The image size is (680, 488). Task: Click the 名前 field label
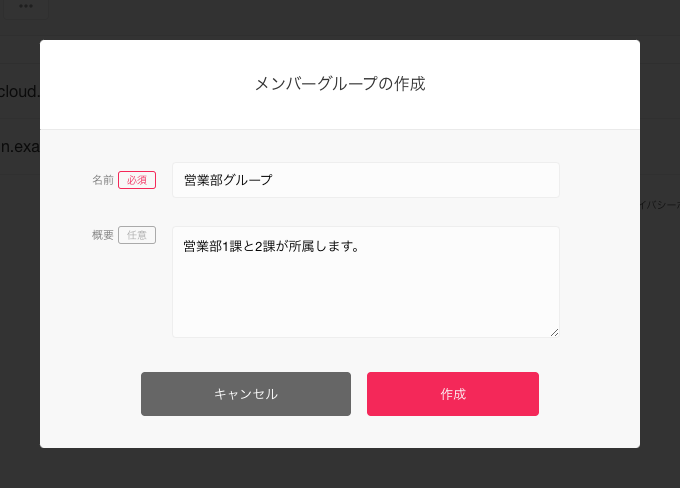[103, 180]
